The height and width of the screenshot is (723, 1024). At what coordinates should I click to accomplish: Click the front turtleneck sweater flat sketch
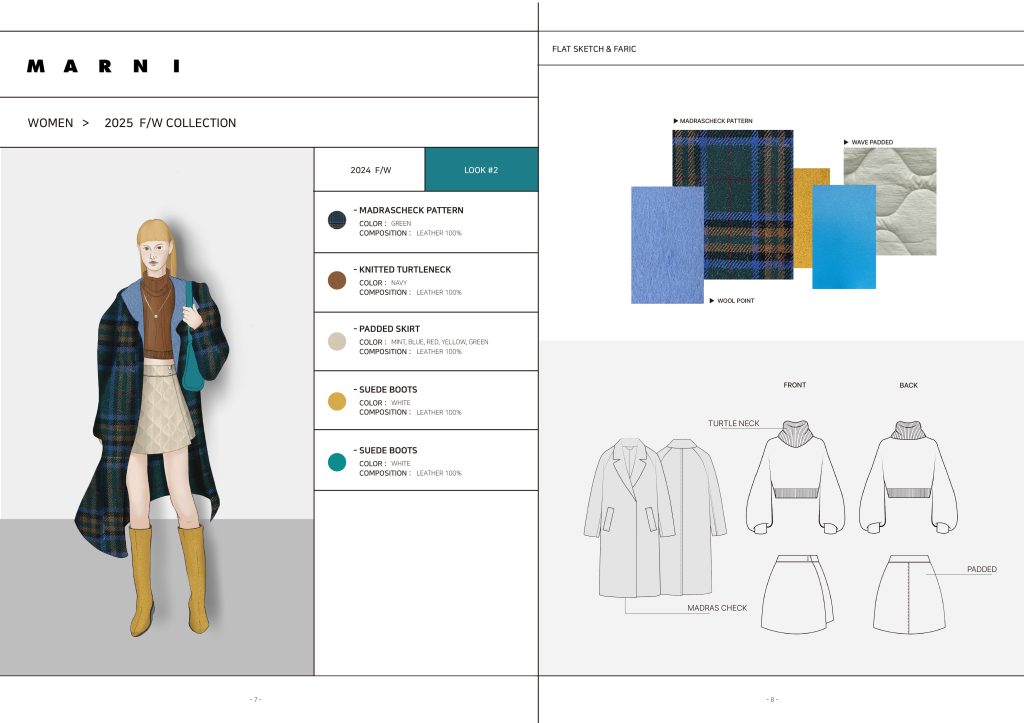[x=795, y=474]
